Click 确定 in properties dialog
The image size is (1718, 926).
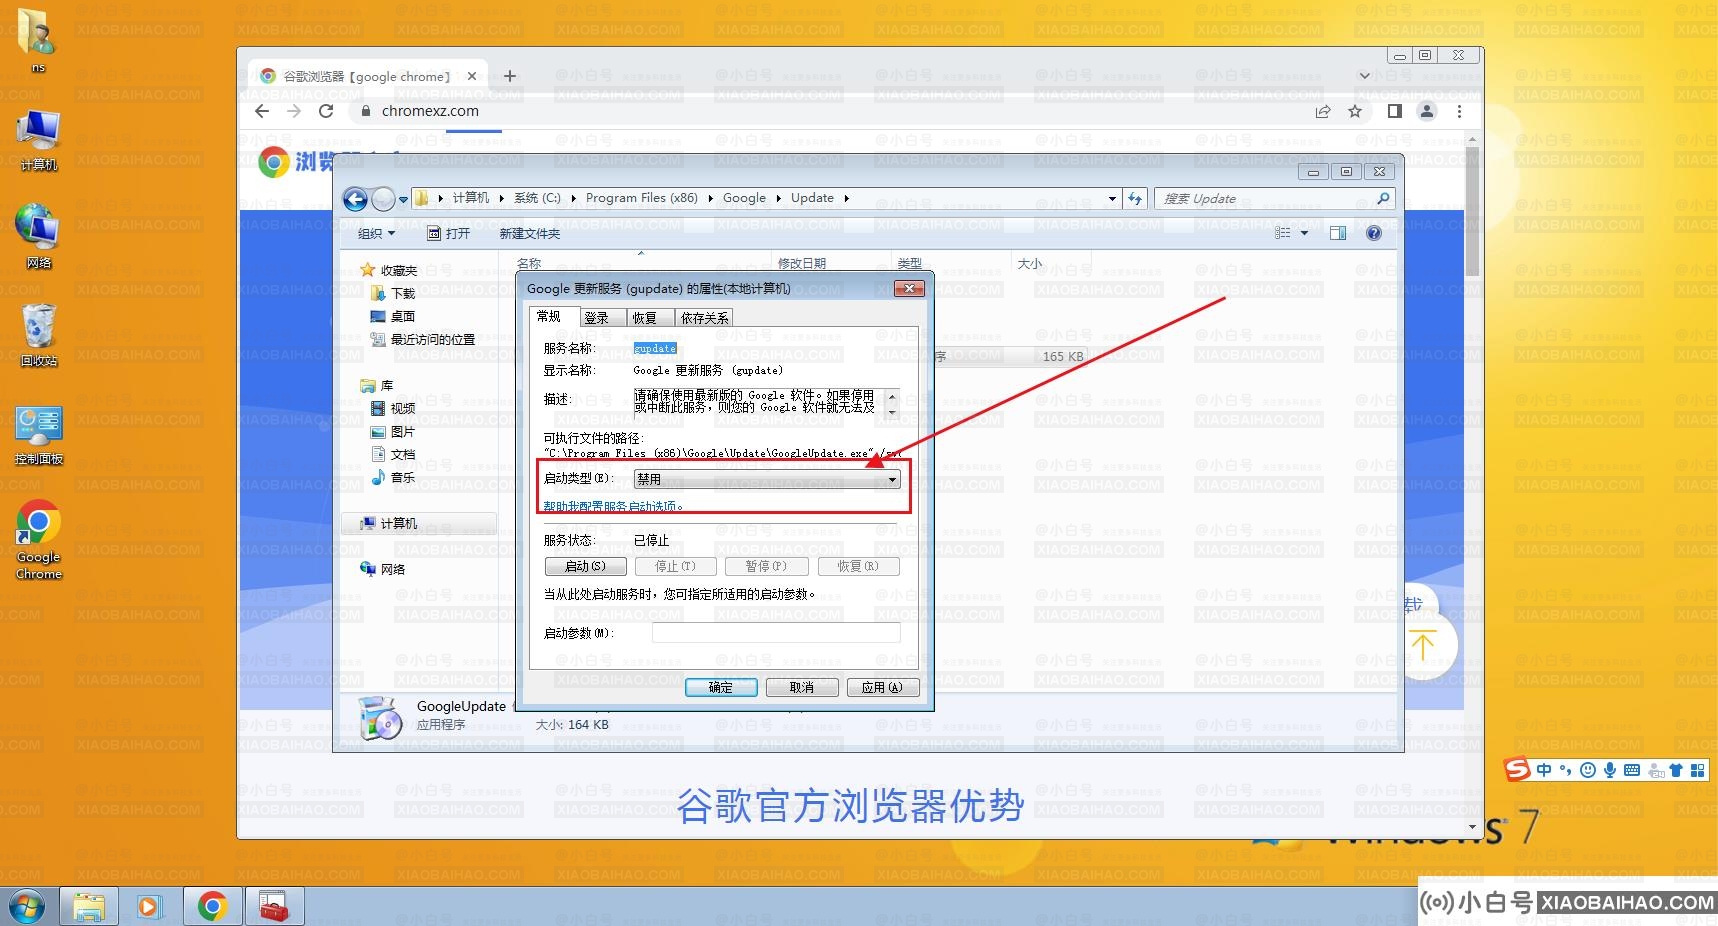721,688
